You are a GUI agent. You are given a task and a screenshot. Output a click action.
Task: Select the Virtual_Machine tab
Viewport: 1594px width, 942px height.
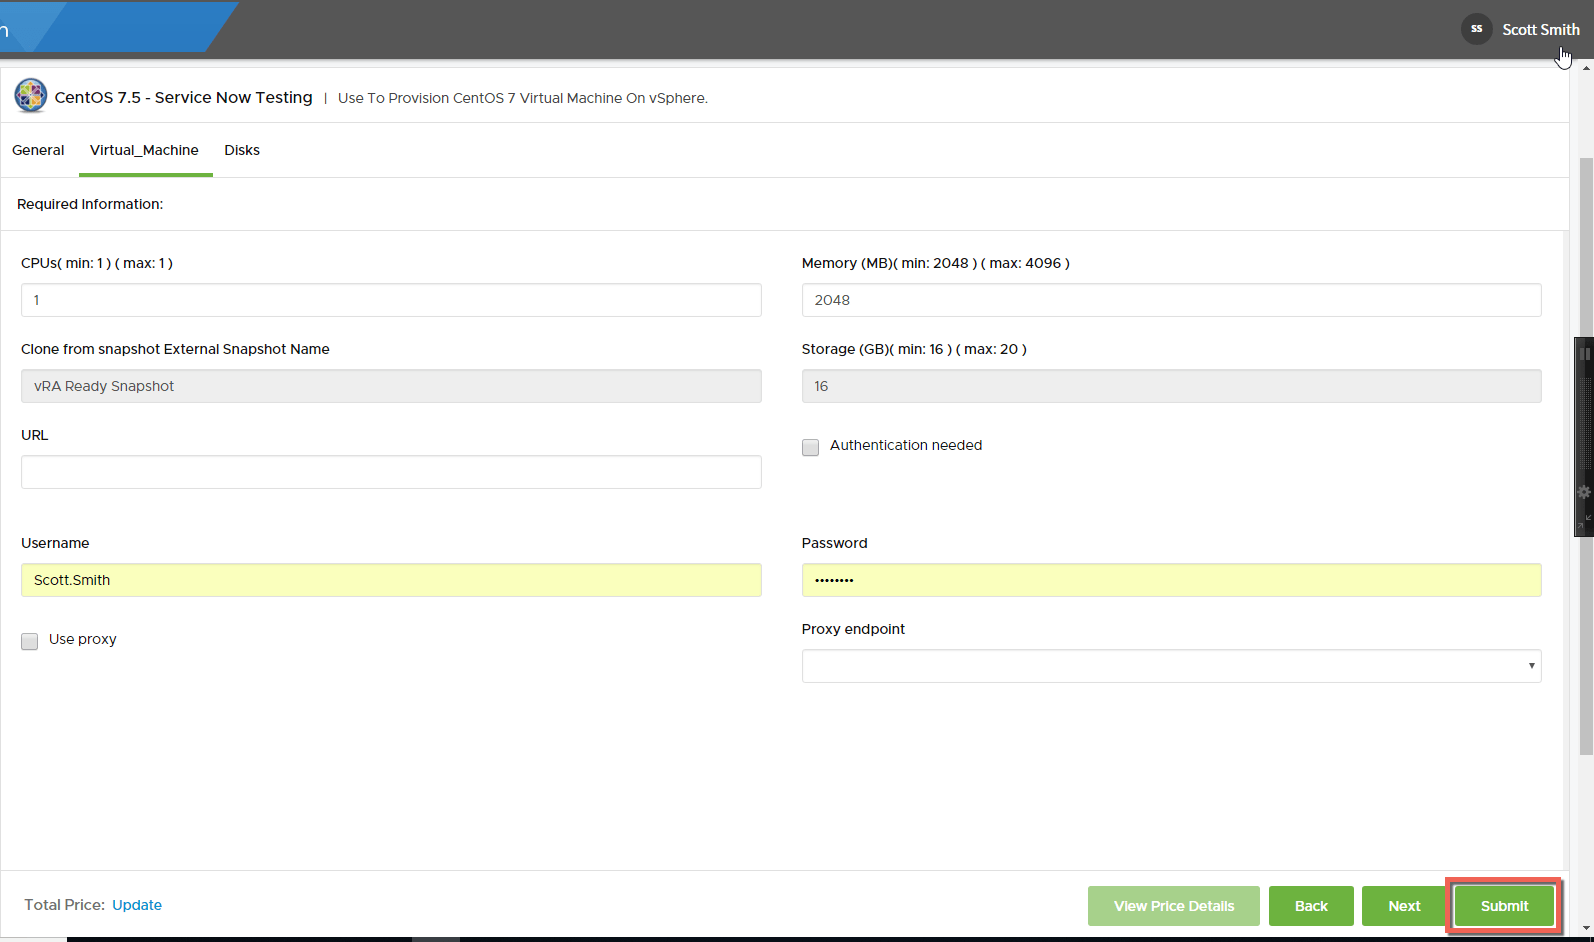pyautogui.click(x=144, y=150)
